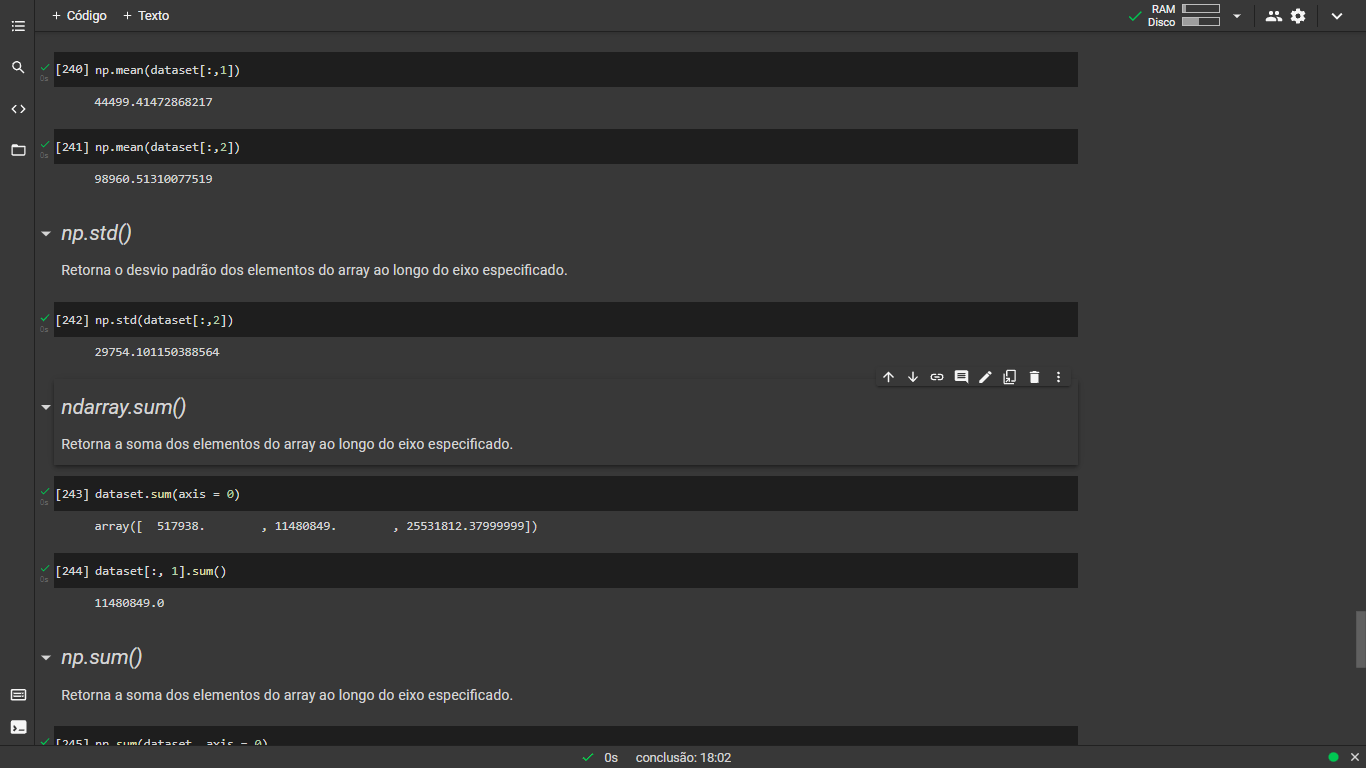Click the np.sum description paragraph
The width and height of the screenshot is (1366, 768).
click(x=287, y=694)
